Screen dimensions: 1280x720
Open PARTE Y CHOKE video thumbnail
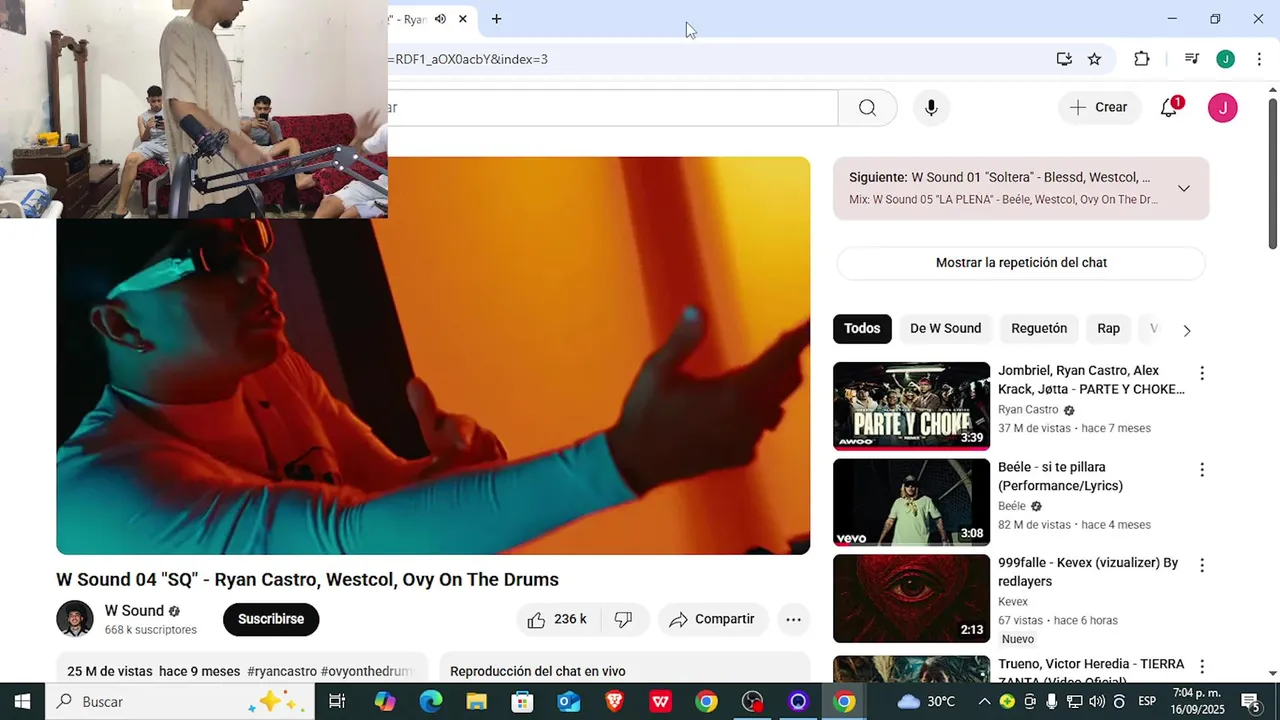[x=911, y=406]
